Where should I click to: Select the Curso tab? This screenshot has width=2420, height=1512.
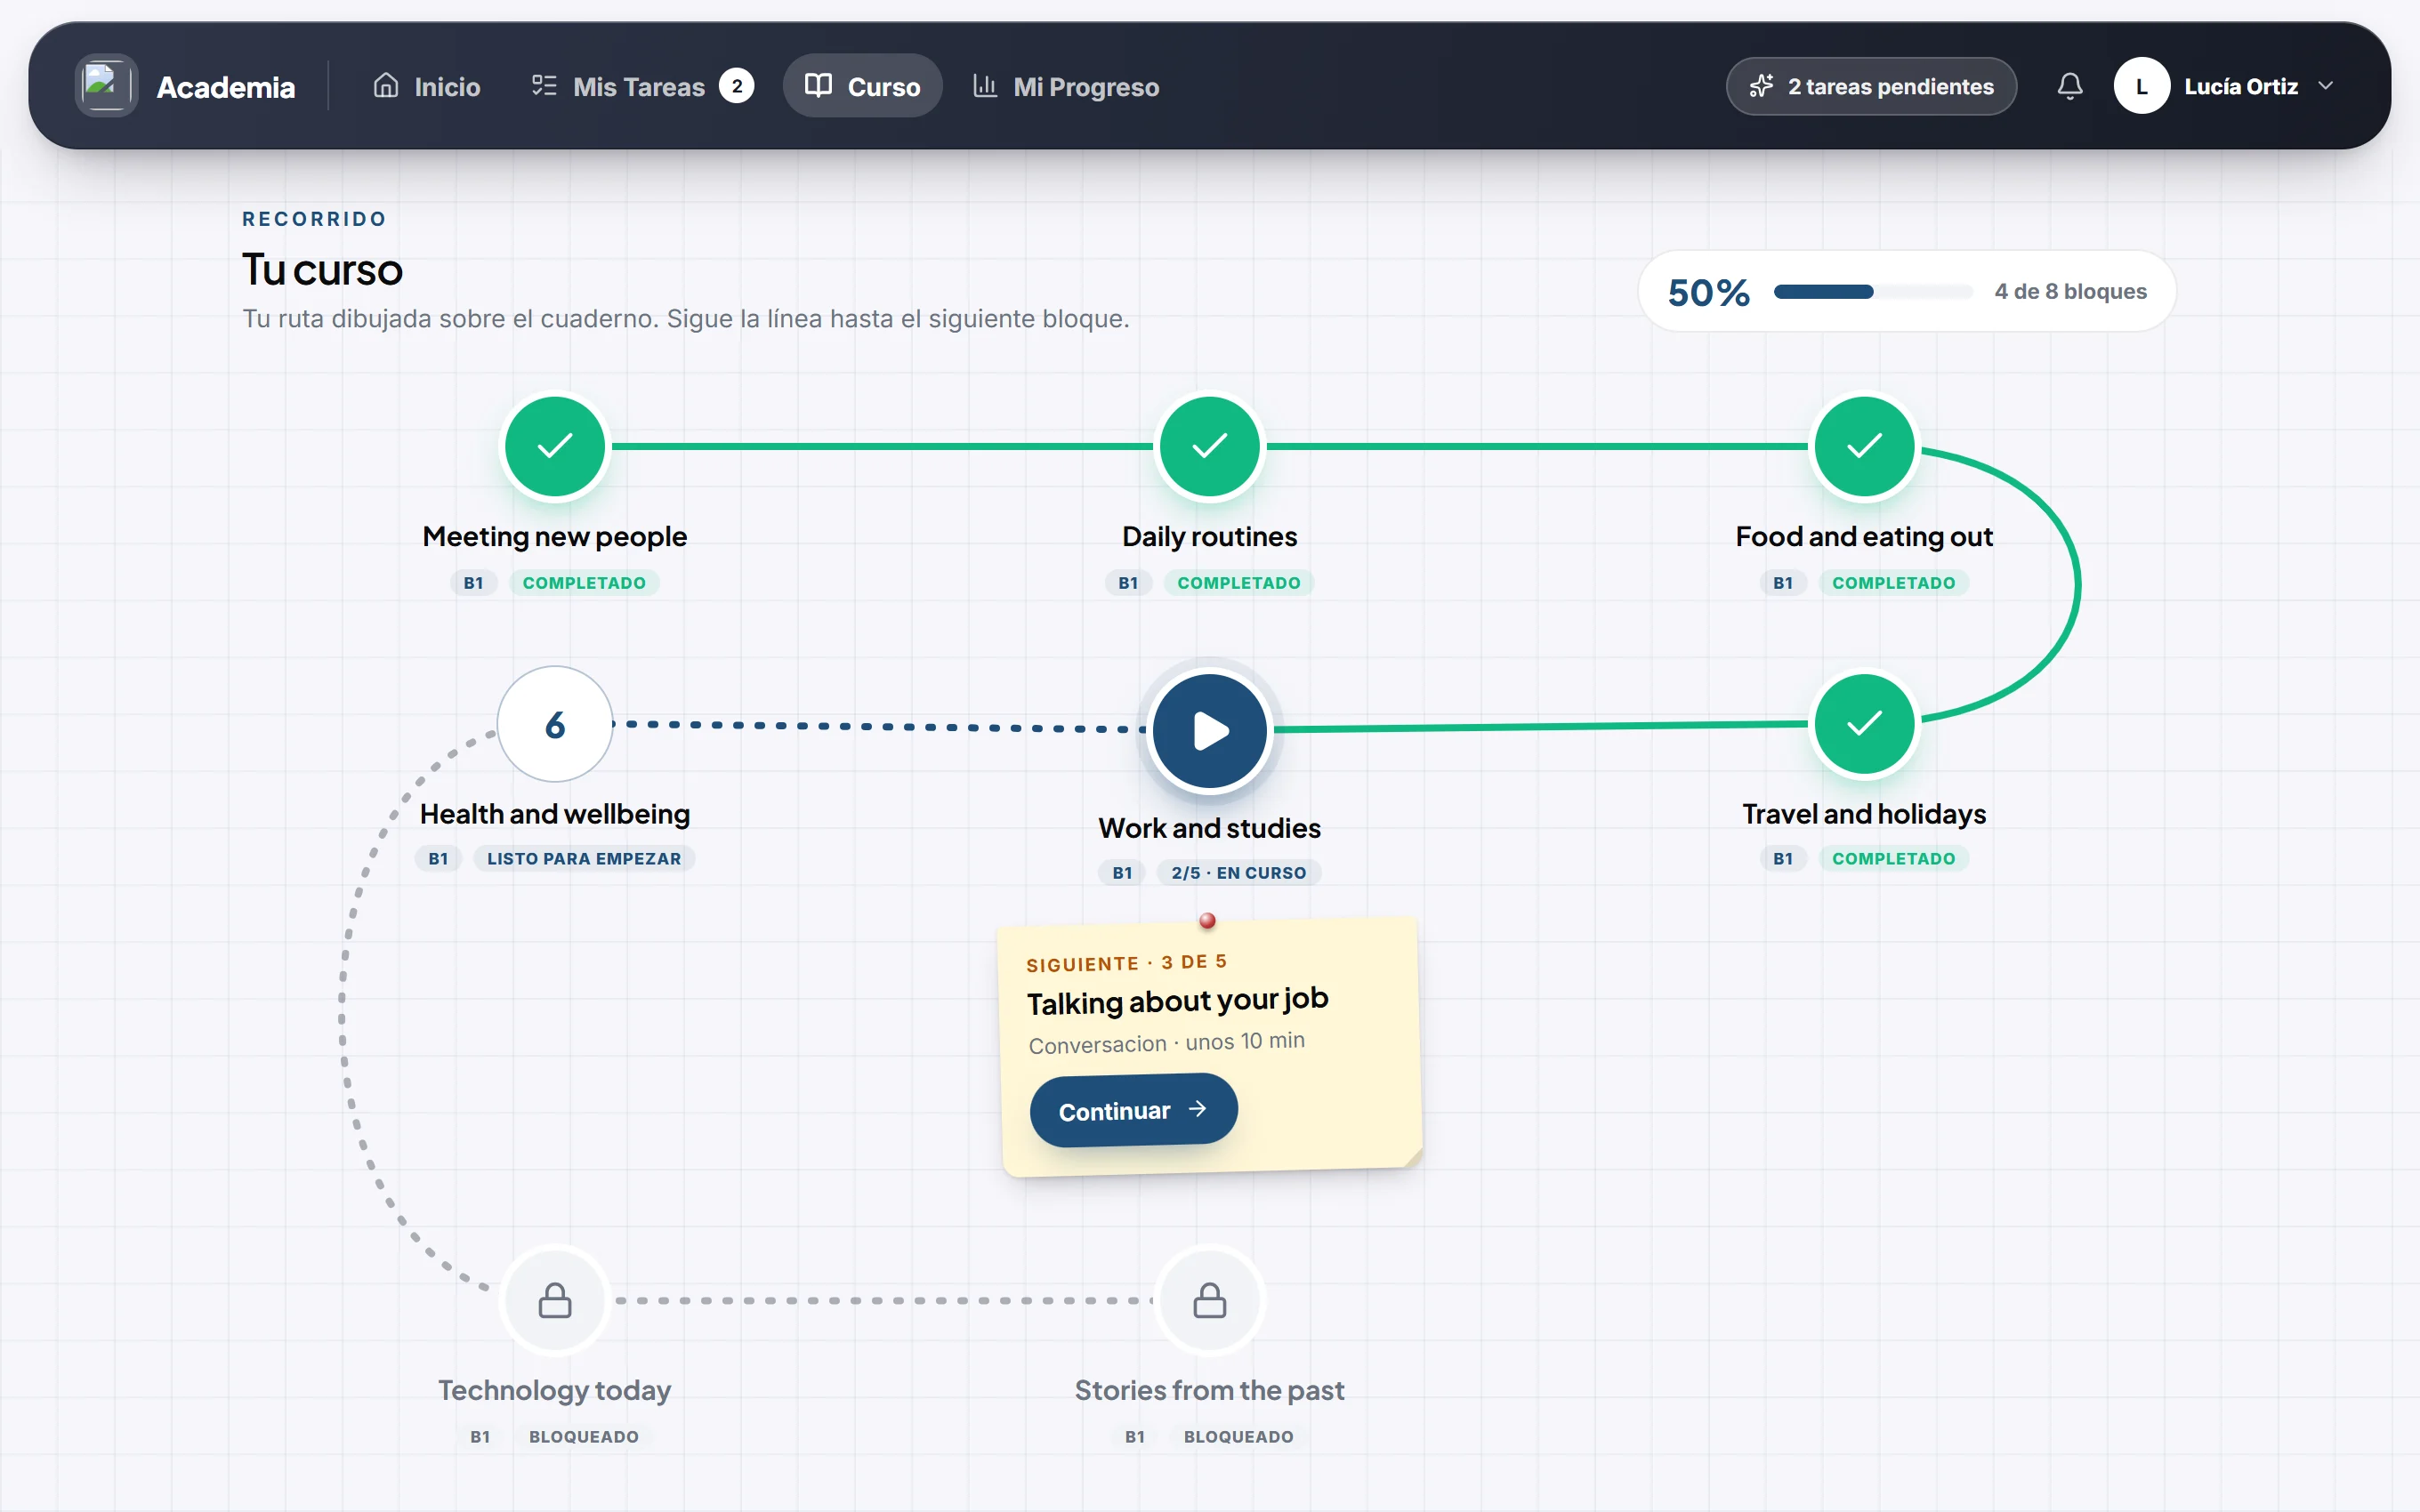coord(862,86)
